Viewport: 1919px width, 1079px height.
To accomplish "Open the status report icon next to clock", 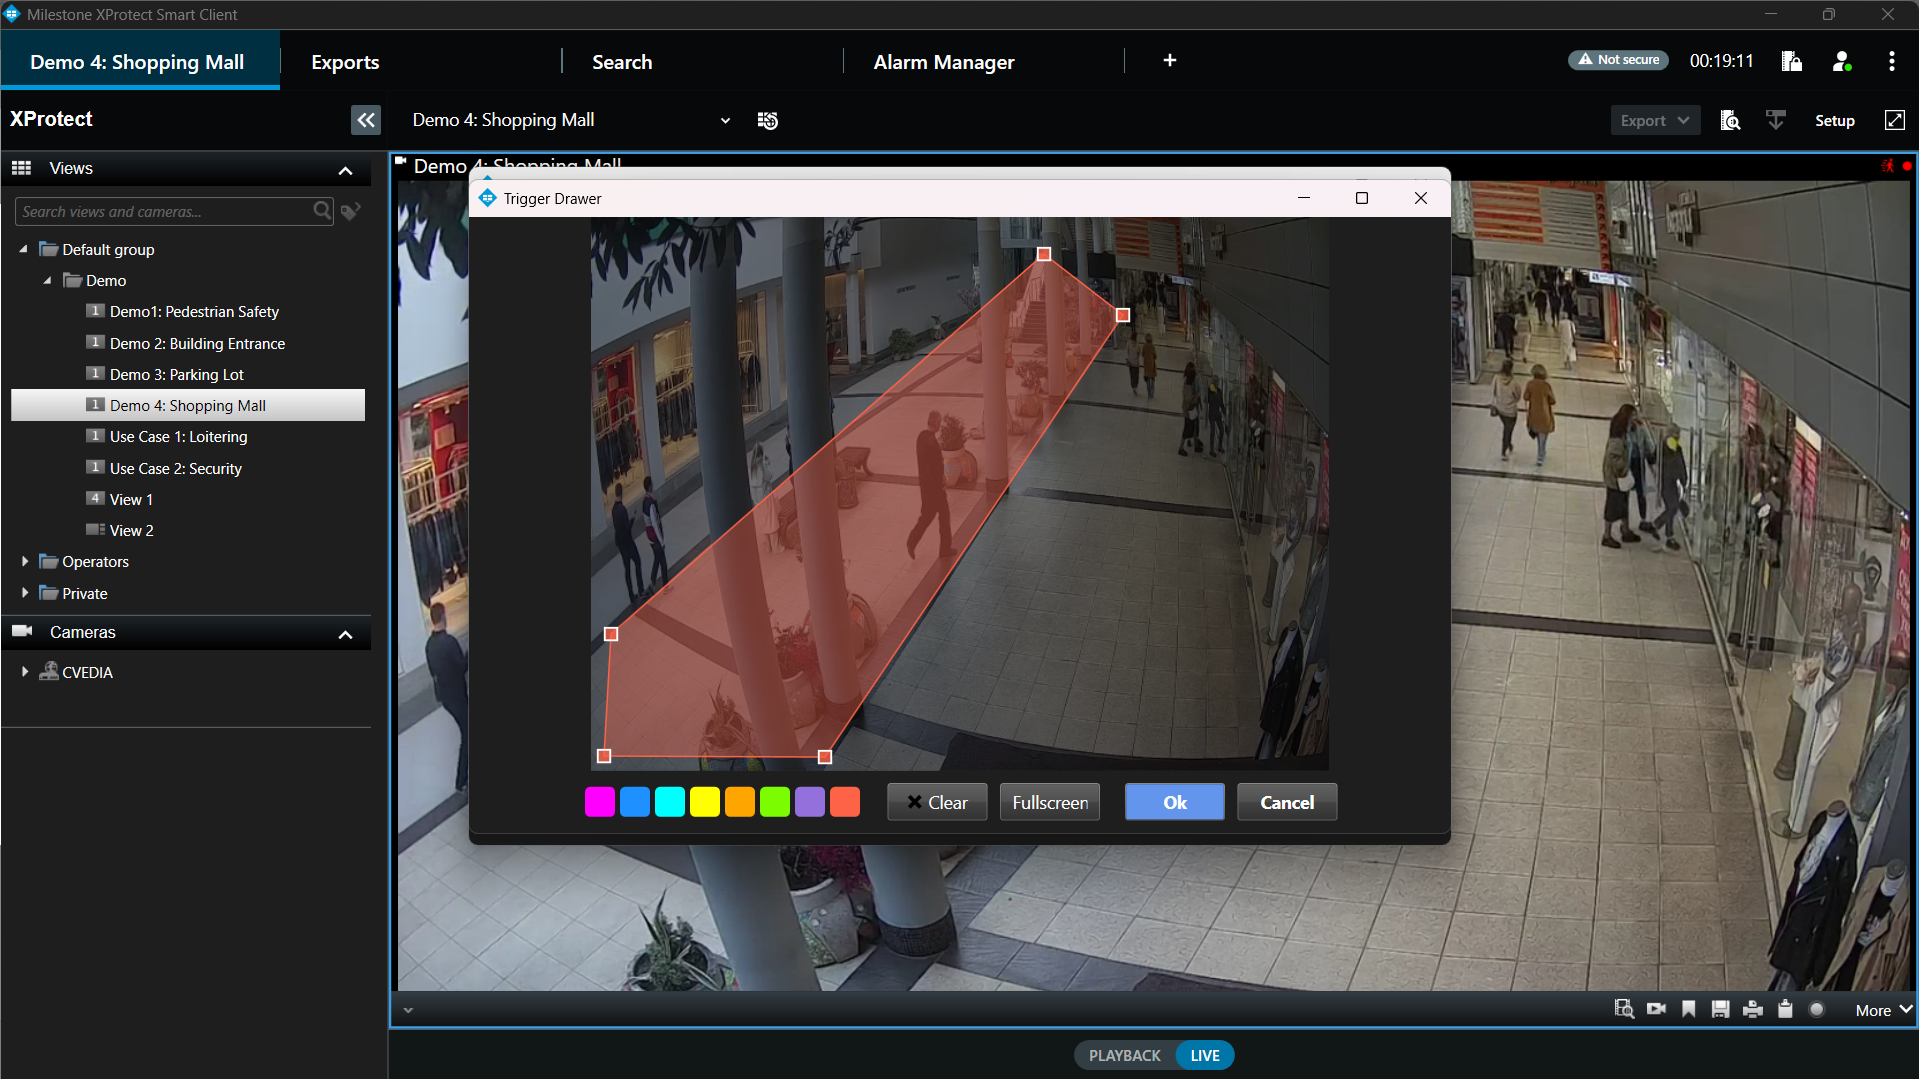I will (x=1792, y=61).
